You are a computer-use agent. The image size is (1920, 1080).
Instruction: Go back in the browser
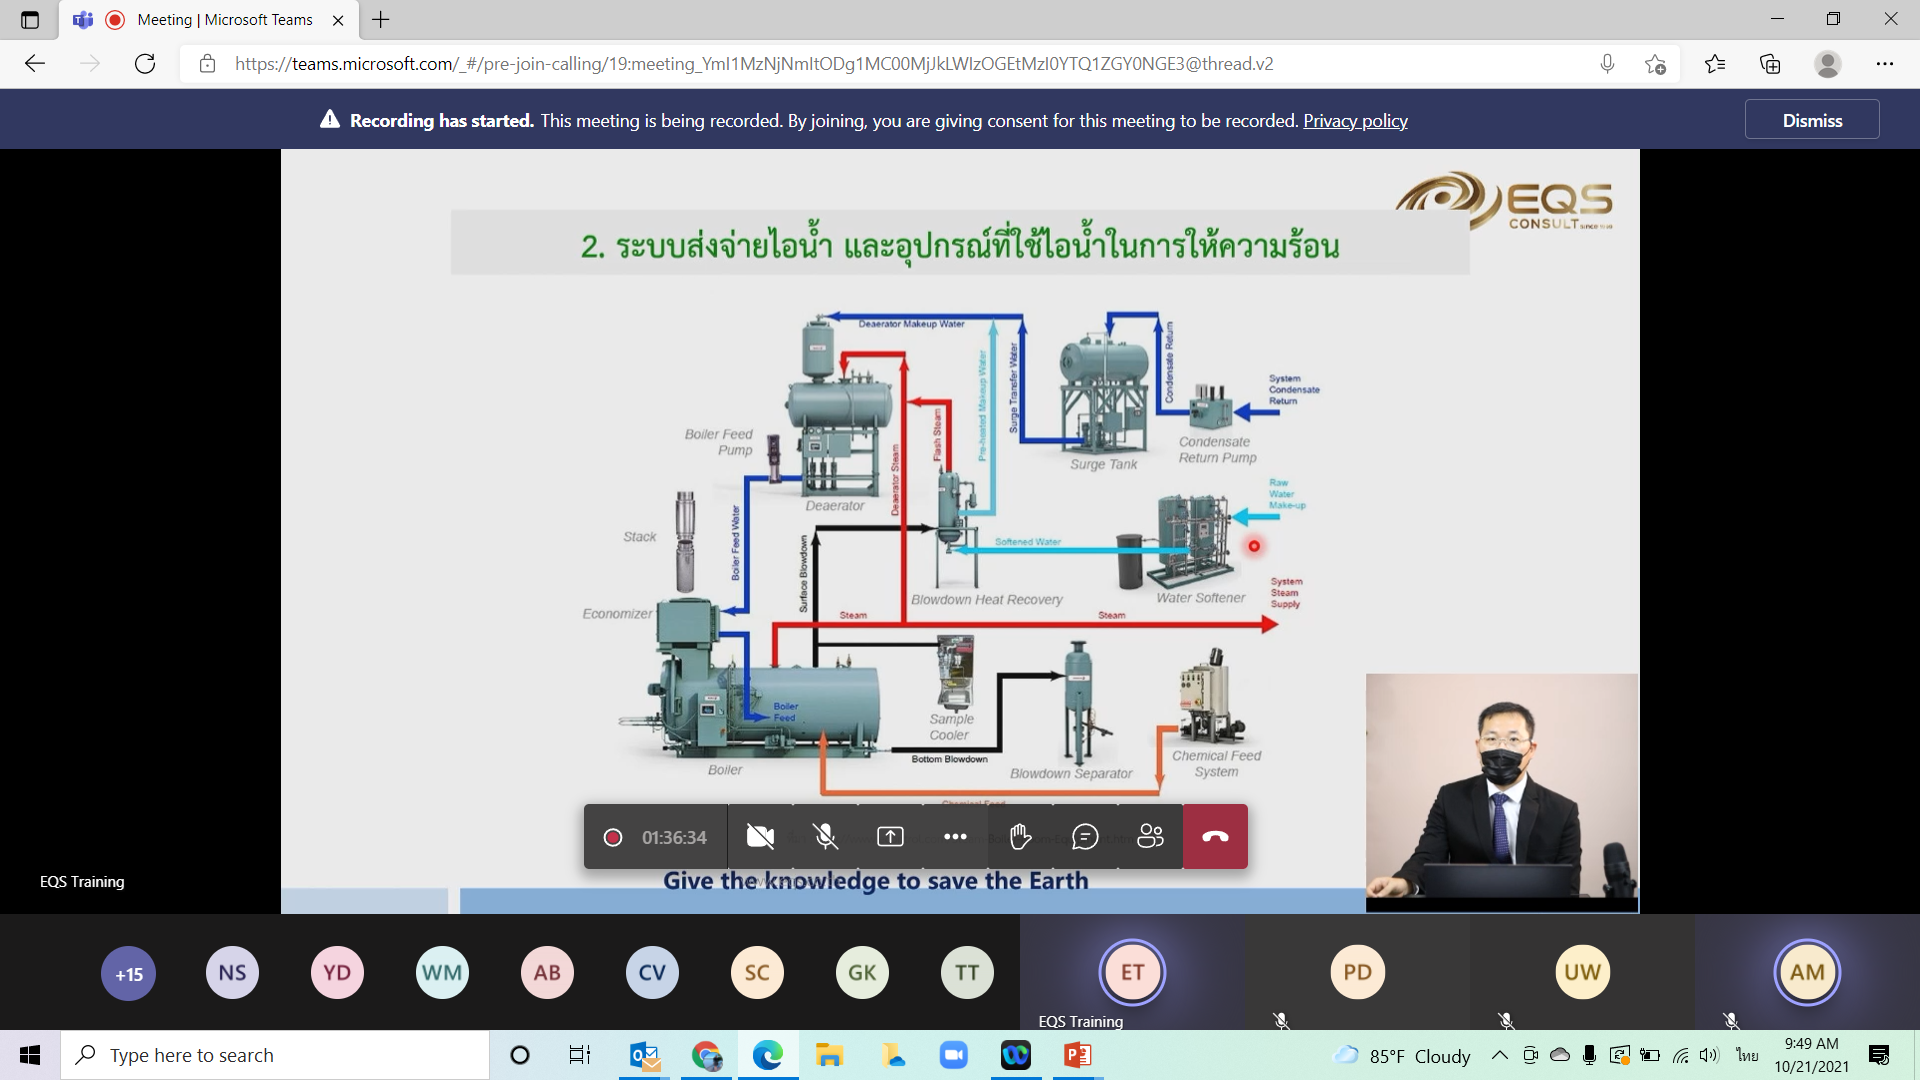point(35,64)
